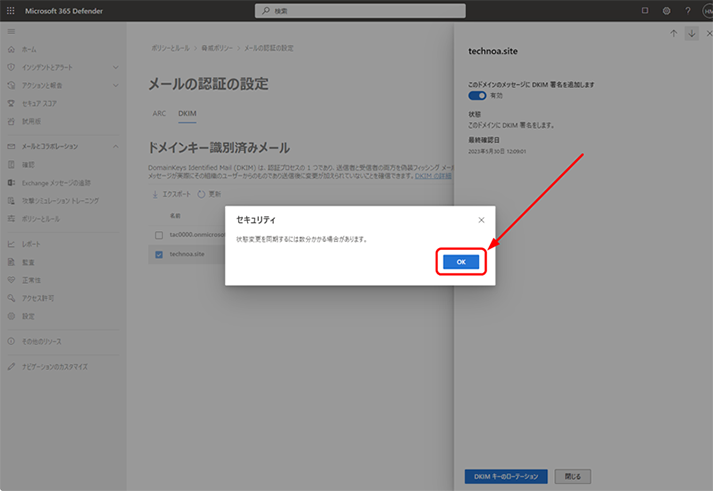713x491 pixels.
Task: Open 設定 in the sidebar
Action: click(28, 316)
